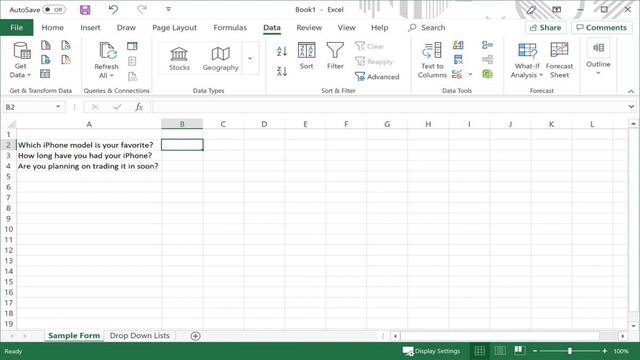
Task: Switch to Normal view
Action: coord(480,351)
